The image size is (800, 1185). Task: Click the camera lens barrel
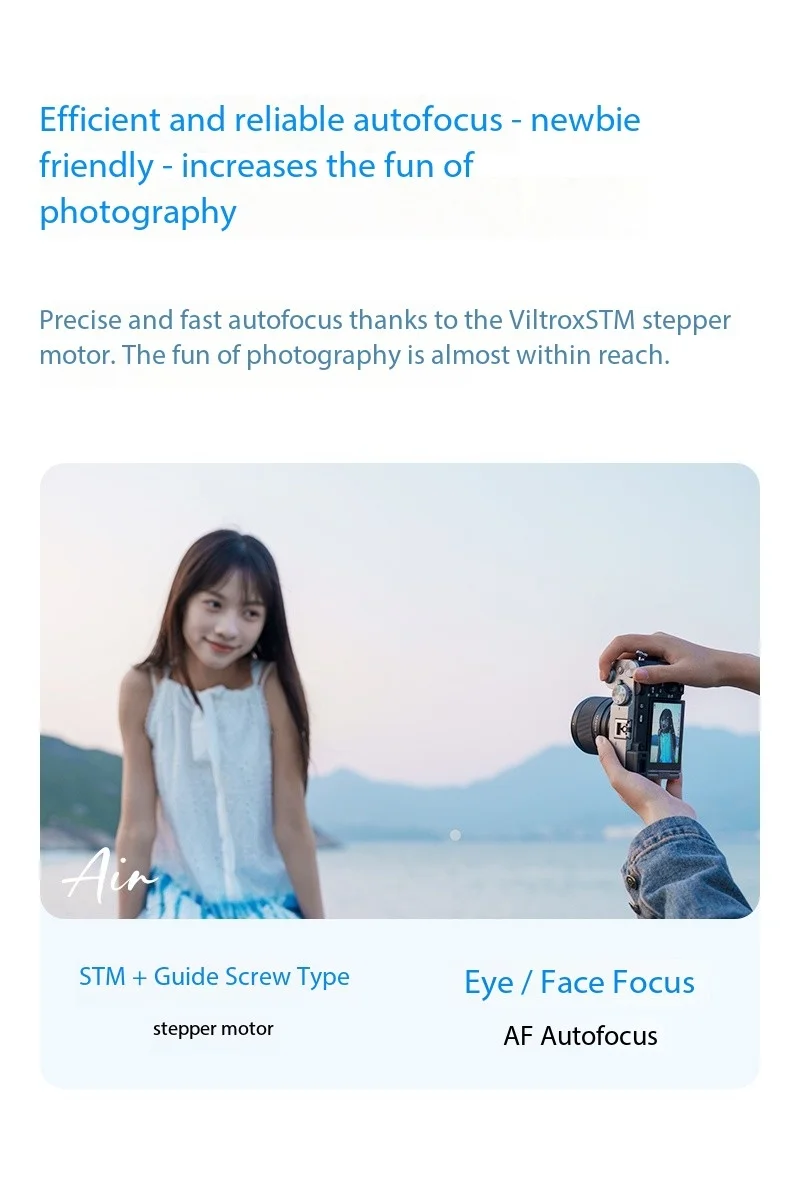594,722
